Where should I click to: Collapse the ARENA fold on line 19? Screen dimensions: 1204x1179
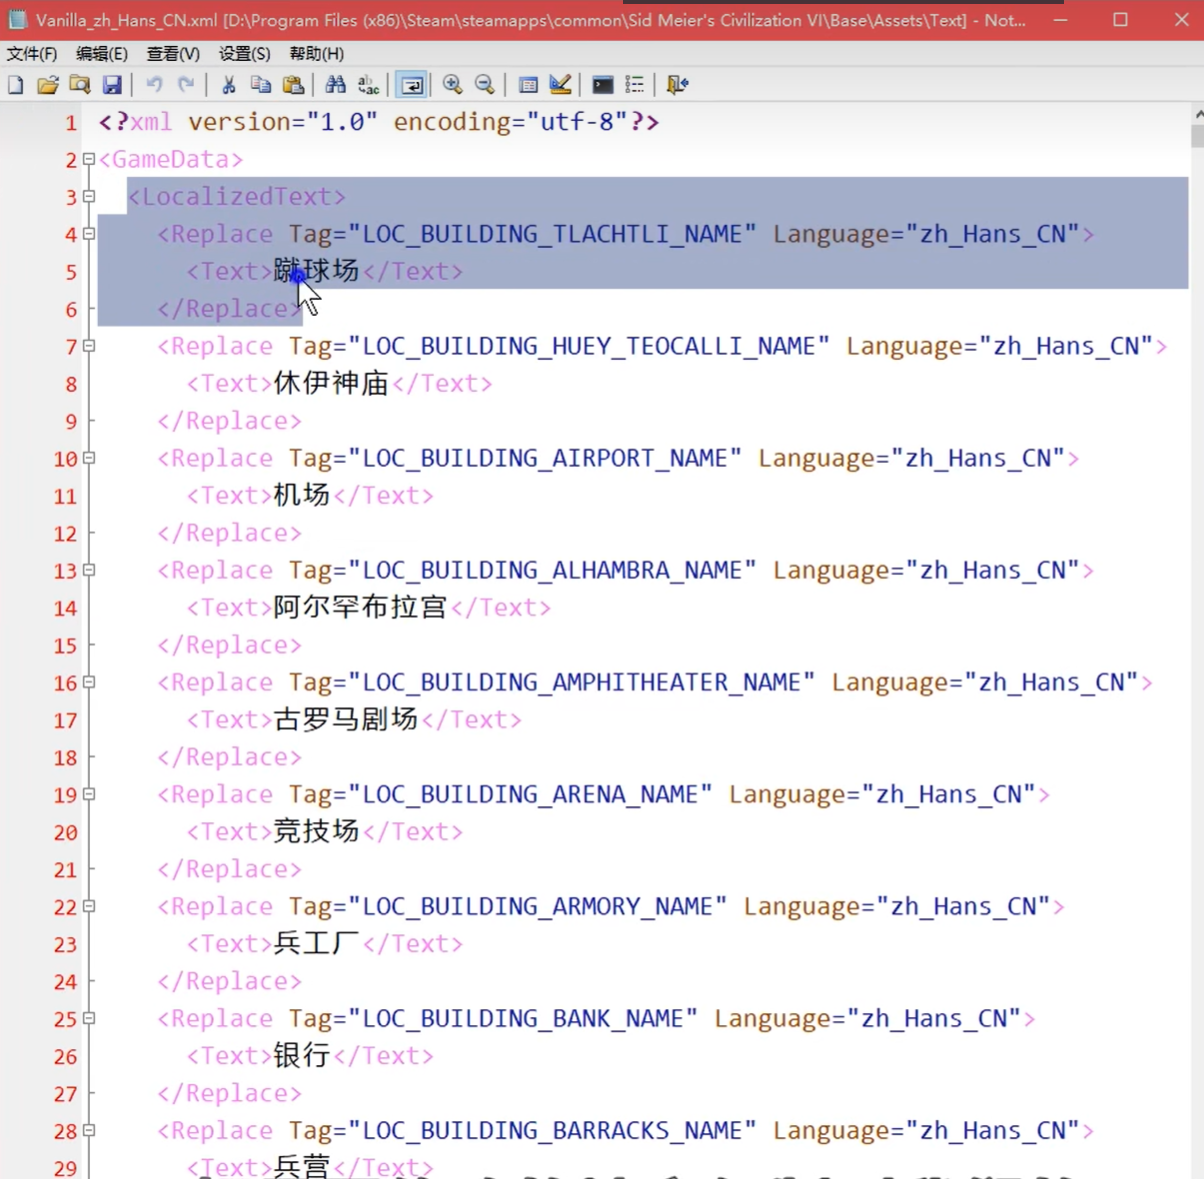coord(89,793)
